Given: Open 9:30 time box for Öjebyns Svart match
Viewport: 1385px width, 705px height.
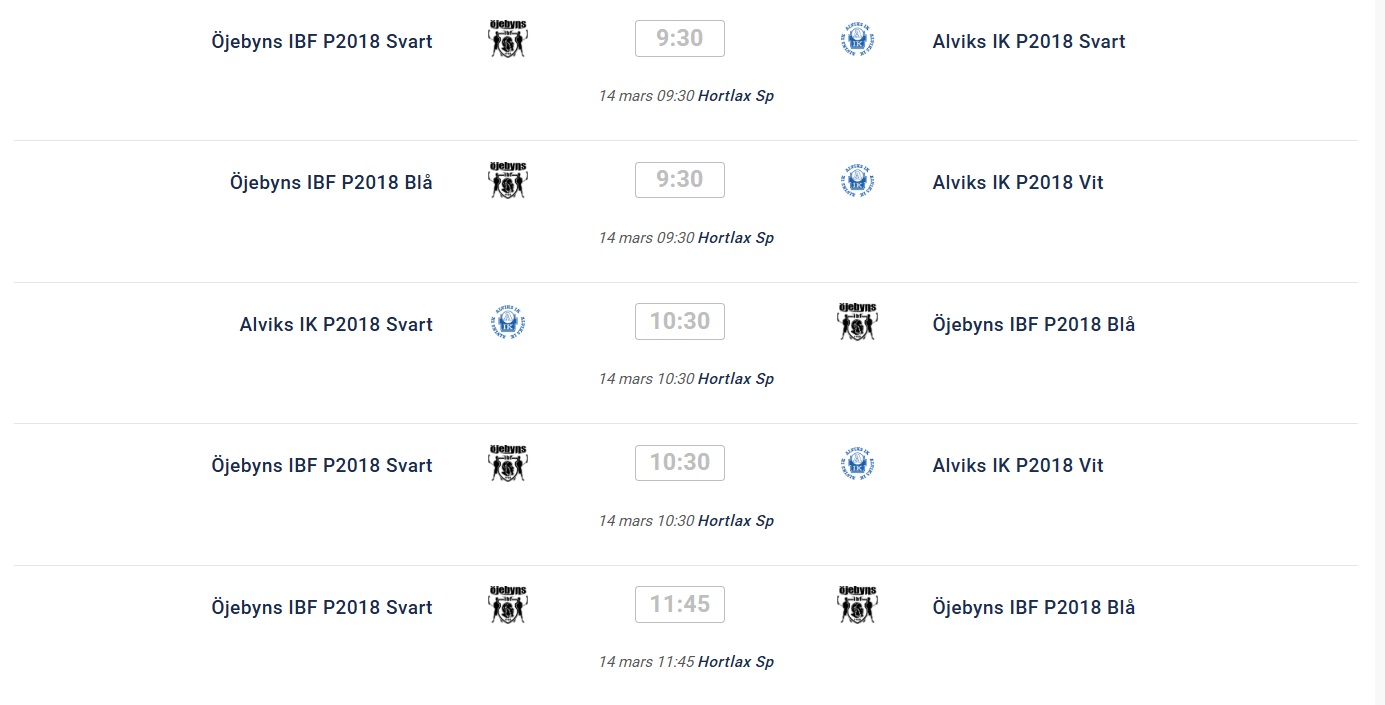Looking at the screenshot, I should point(680,39).
